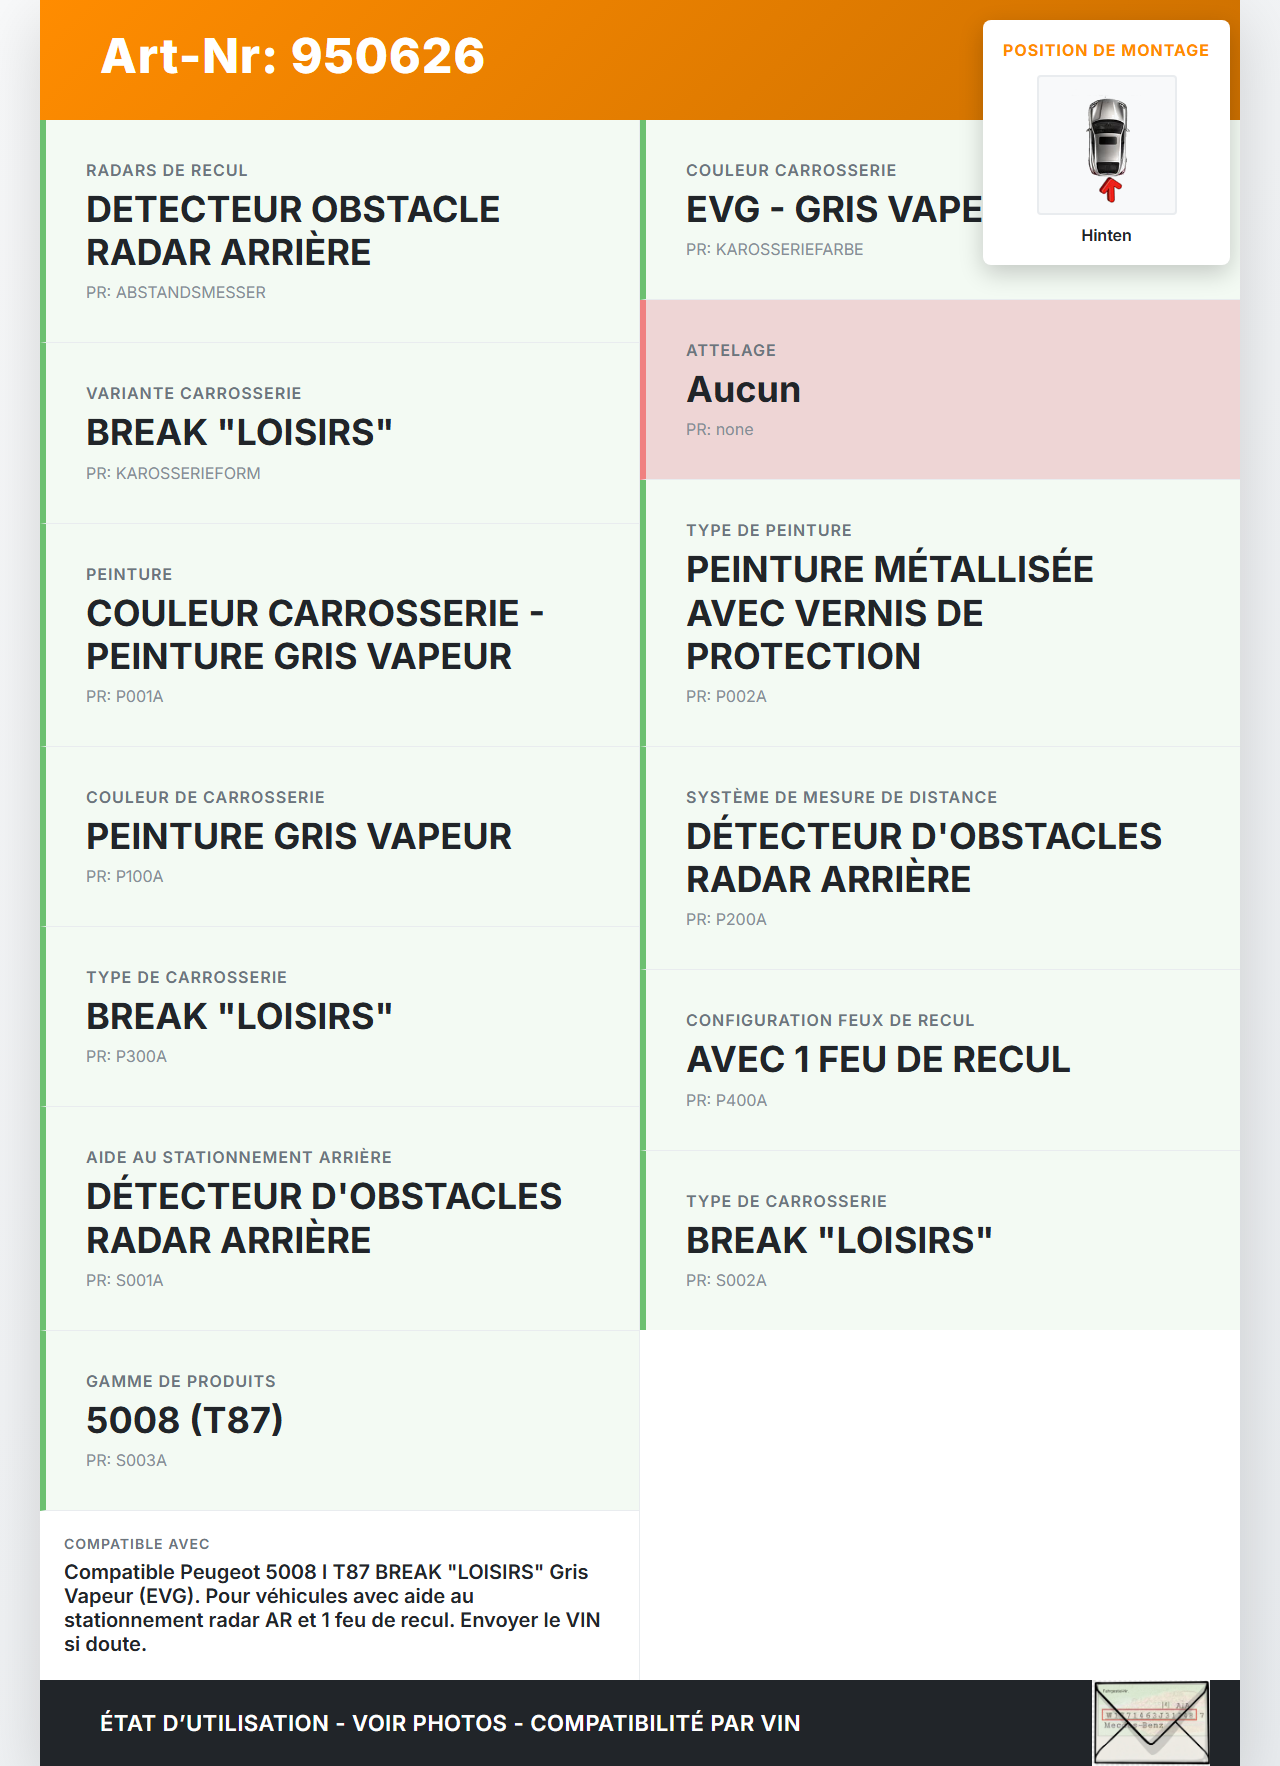Click the footer "État d'utilisation" banner text
The width and height of the screenshot is (1280, 1766).
pos(450,1723)
